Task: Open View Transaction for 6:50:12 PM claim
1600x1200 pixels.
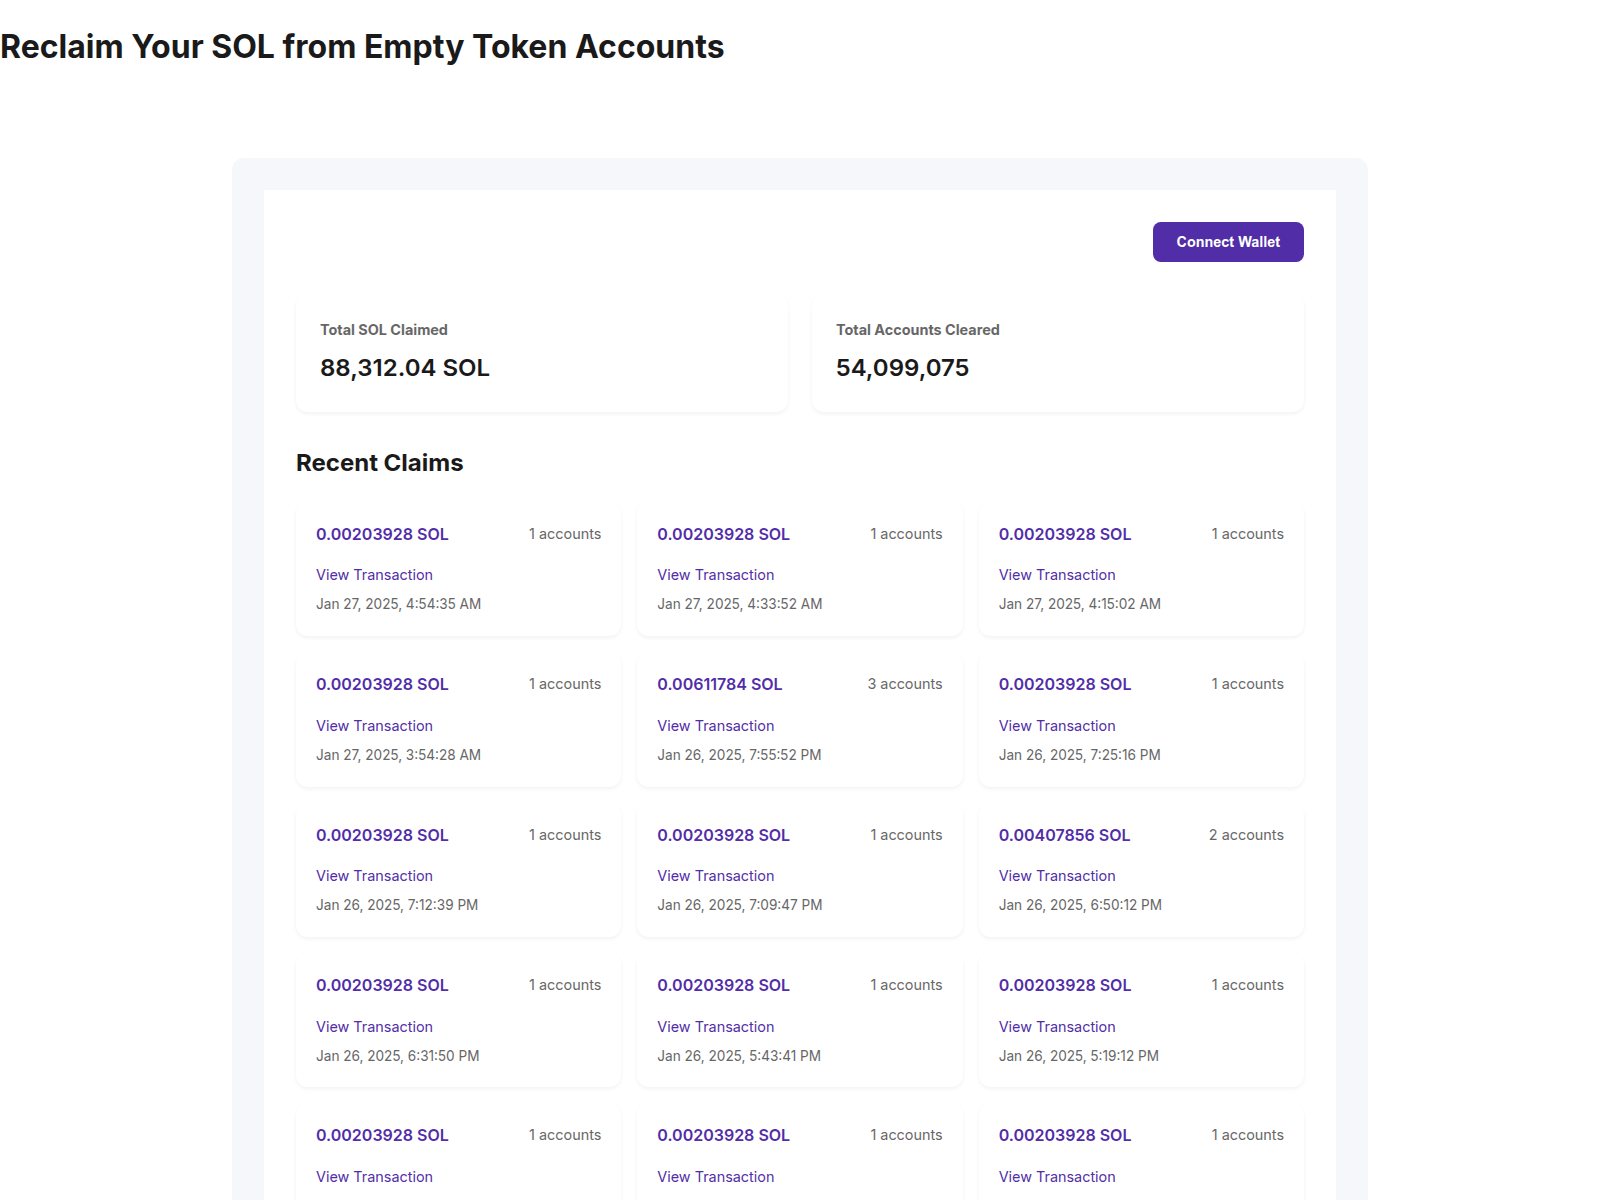Action: [1057, 876]
